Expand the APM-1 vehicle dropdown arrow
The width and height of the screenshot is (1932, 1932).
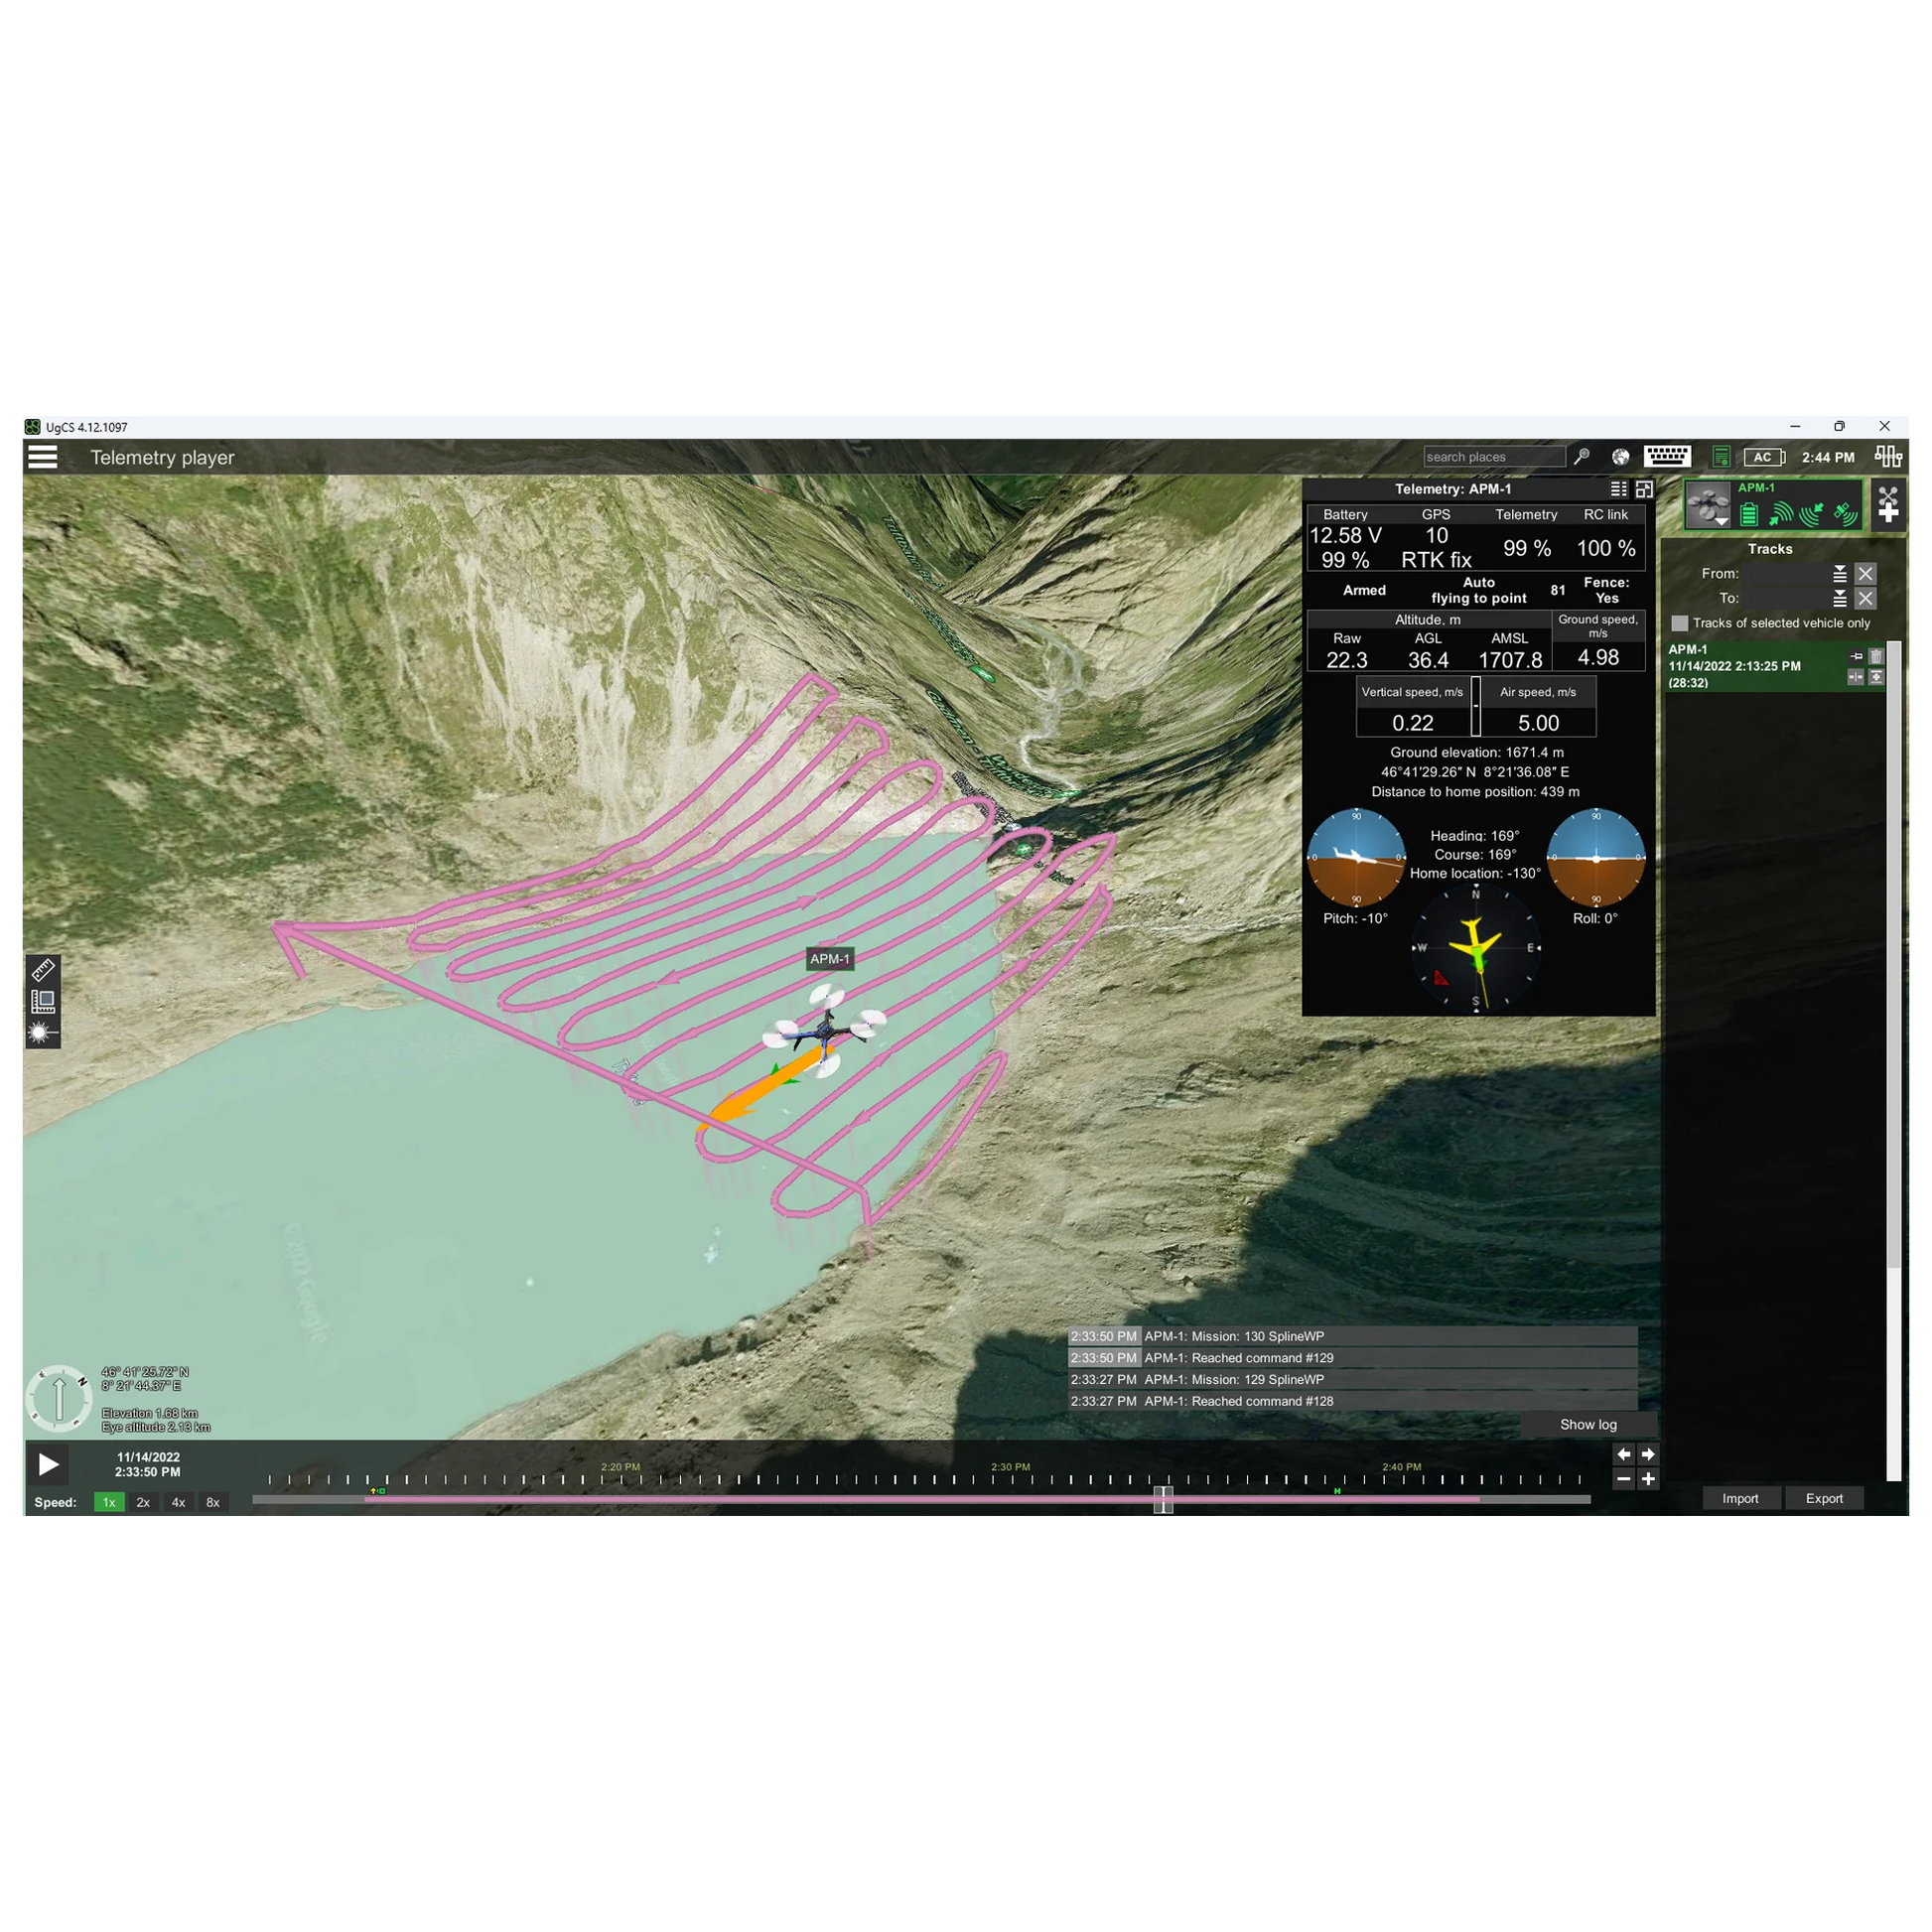click(x=1721, y=521)
